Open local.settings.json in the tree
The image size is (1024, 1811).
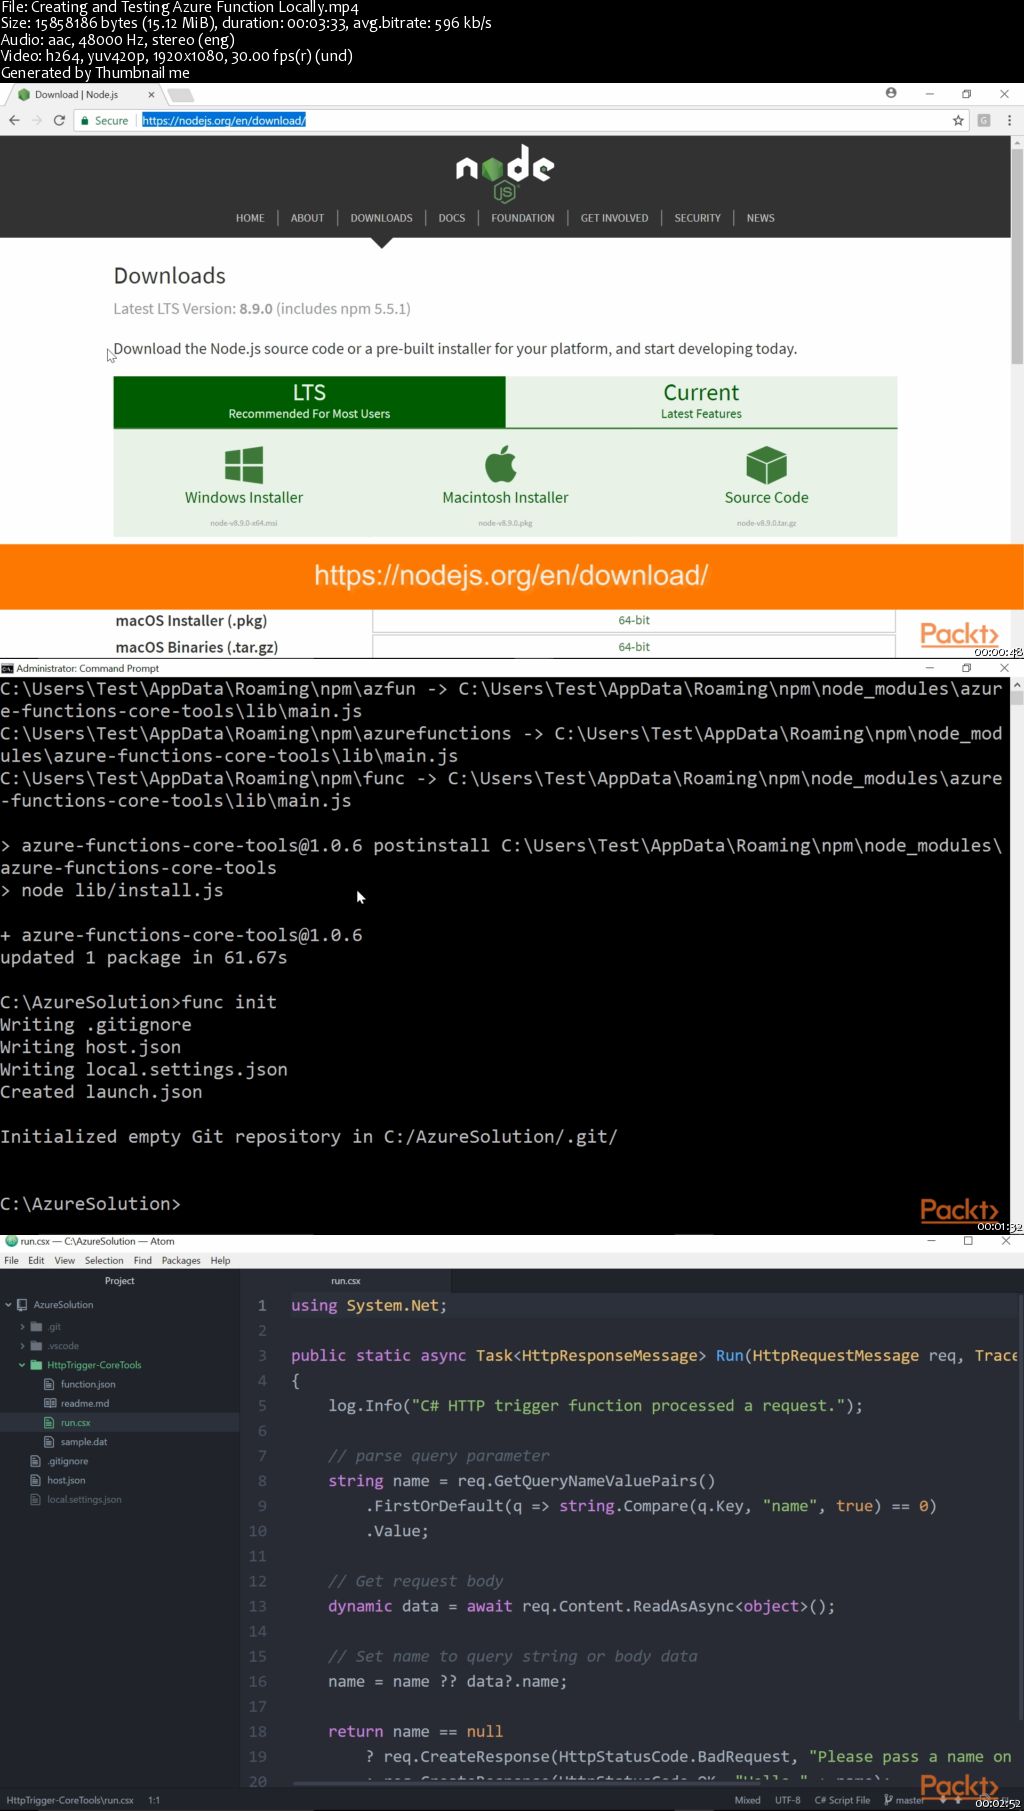84,1500
